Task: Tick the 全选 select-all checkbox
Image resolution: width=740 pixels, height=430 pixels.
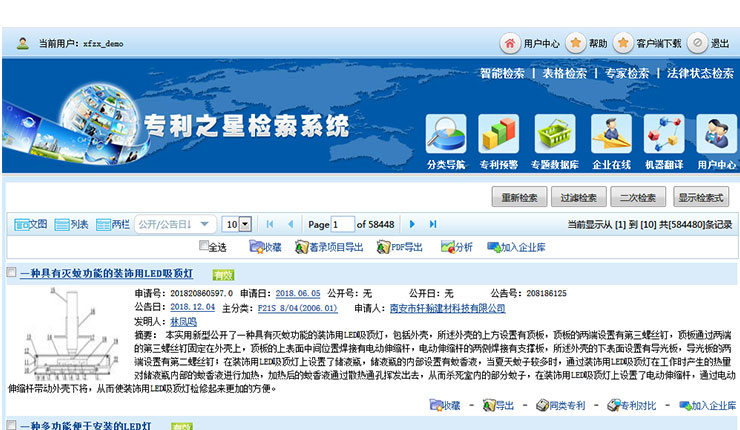Action: pyautogui.click(x=204, y=246)
